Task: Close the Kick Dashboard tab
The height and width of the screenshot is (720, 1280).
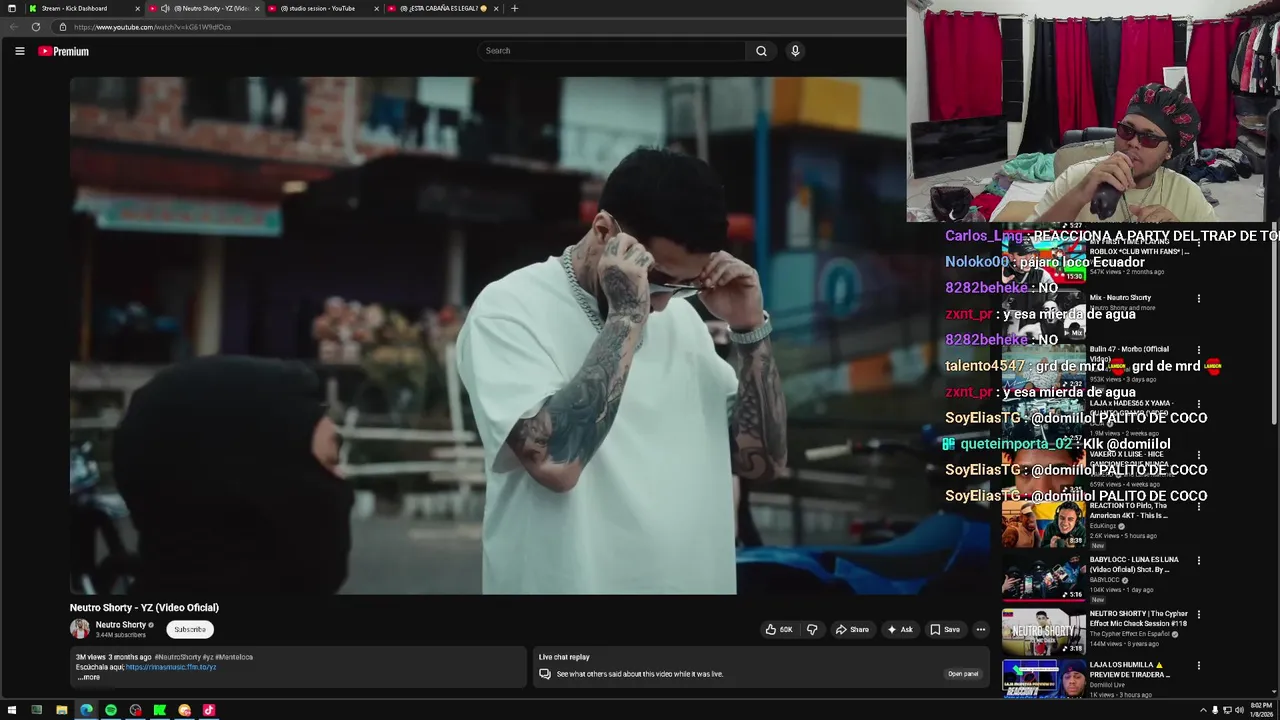Action: tap(138, 8)
